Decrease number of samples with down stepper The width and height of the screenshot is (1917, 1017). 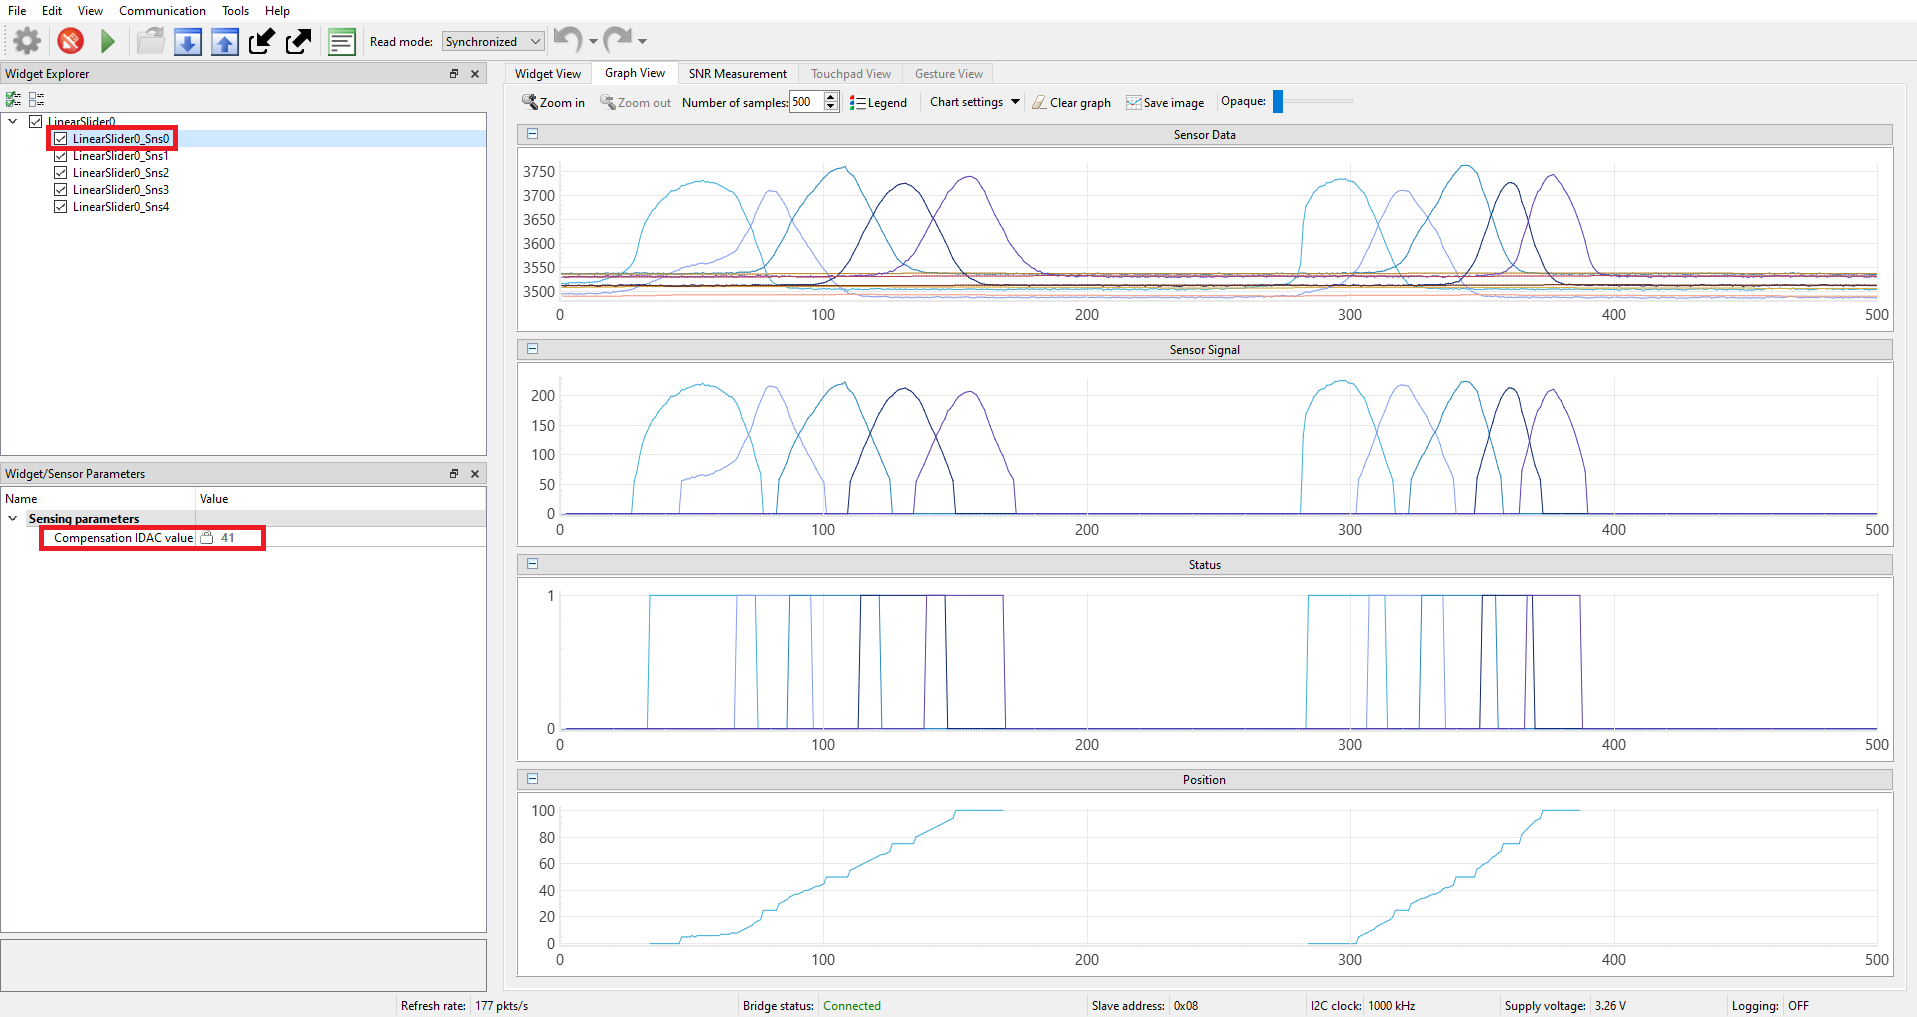(831, 107)
